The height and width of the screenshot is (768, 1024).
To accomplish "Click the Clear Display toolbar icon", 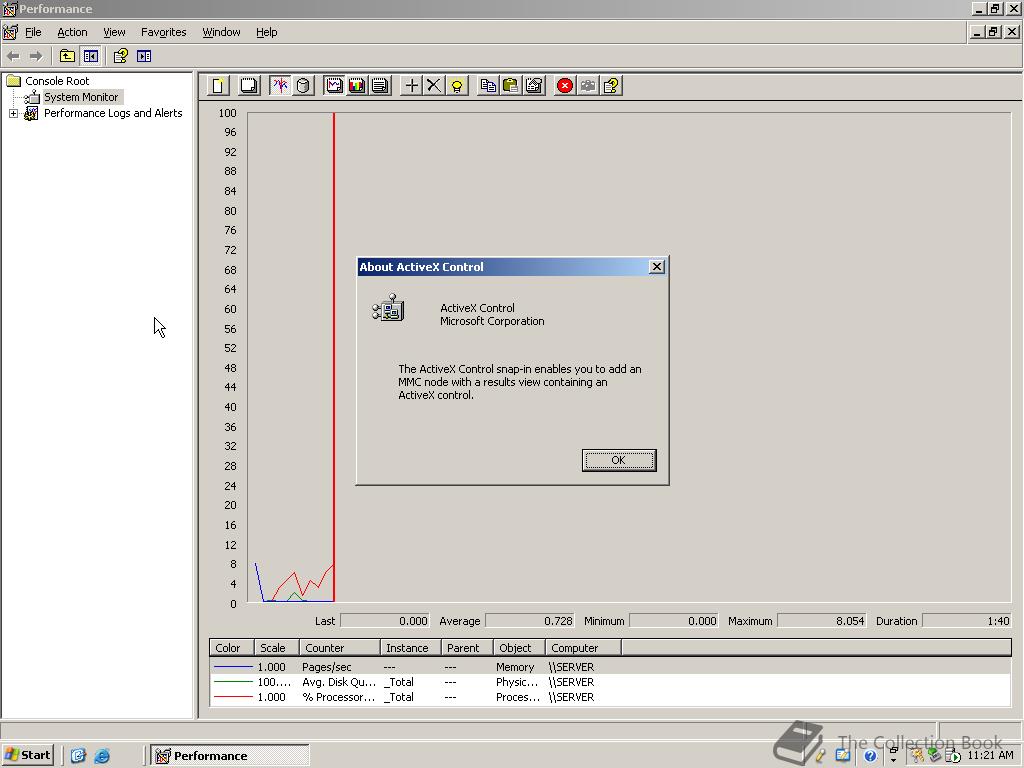I will tap(249, 86).
